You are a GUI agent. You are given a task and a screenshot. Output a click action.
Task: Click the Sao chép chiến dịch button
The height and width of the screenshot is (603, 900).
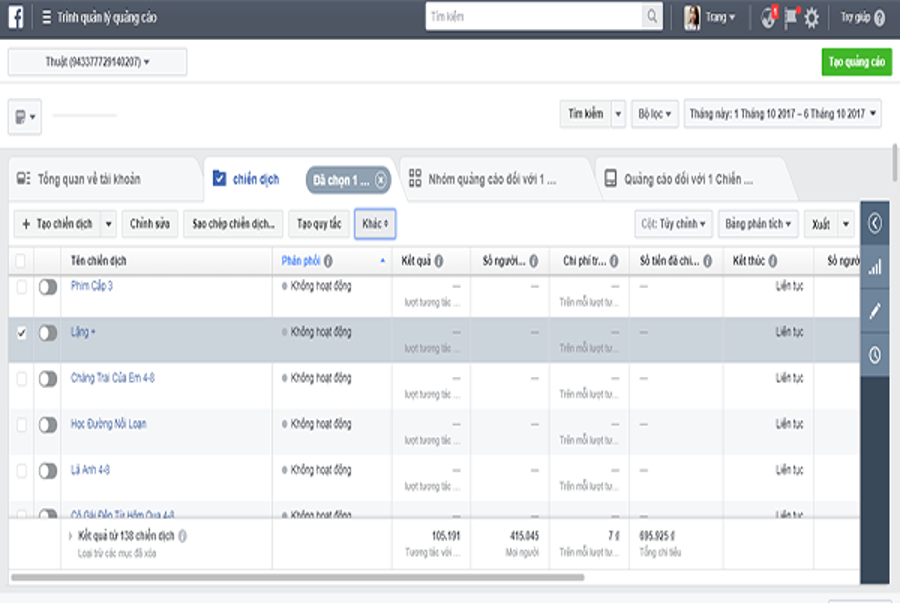tap(233, 224)
